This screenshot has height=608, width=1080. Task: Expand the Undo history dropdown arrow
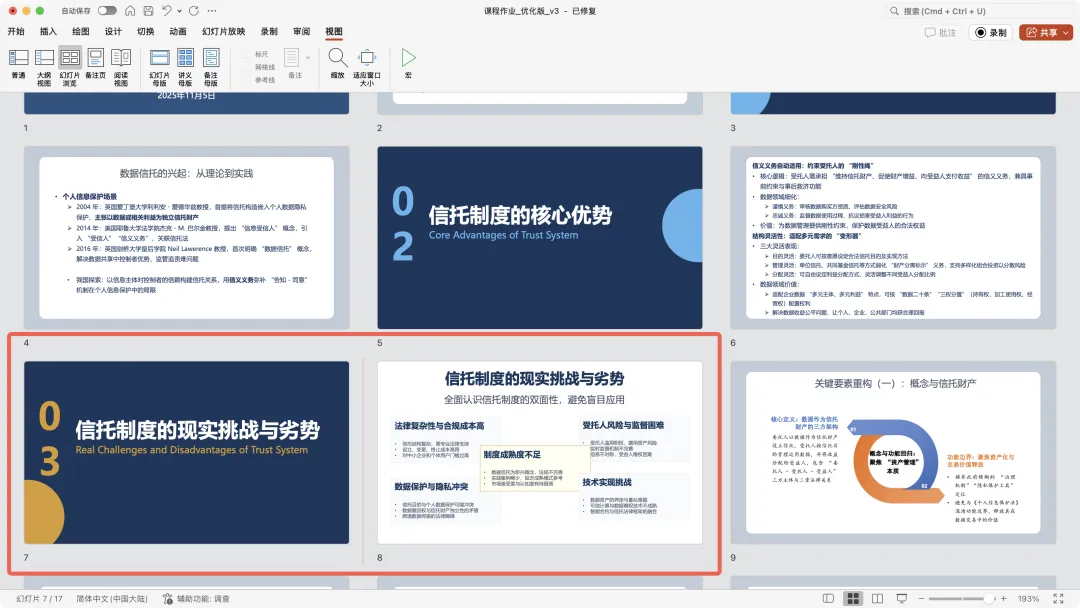[179, 11]
